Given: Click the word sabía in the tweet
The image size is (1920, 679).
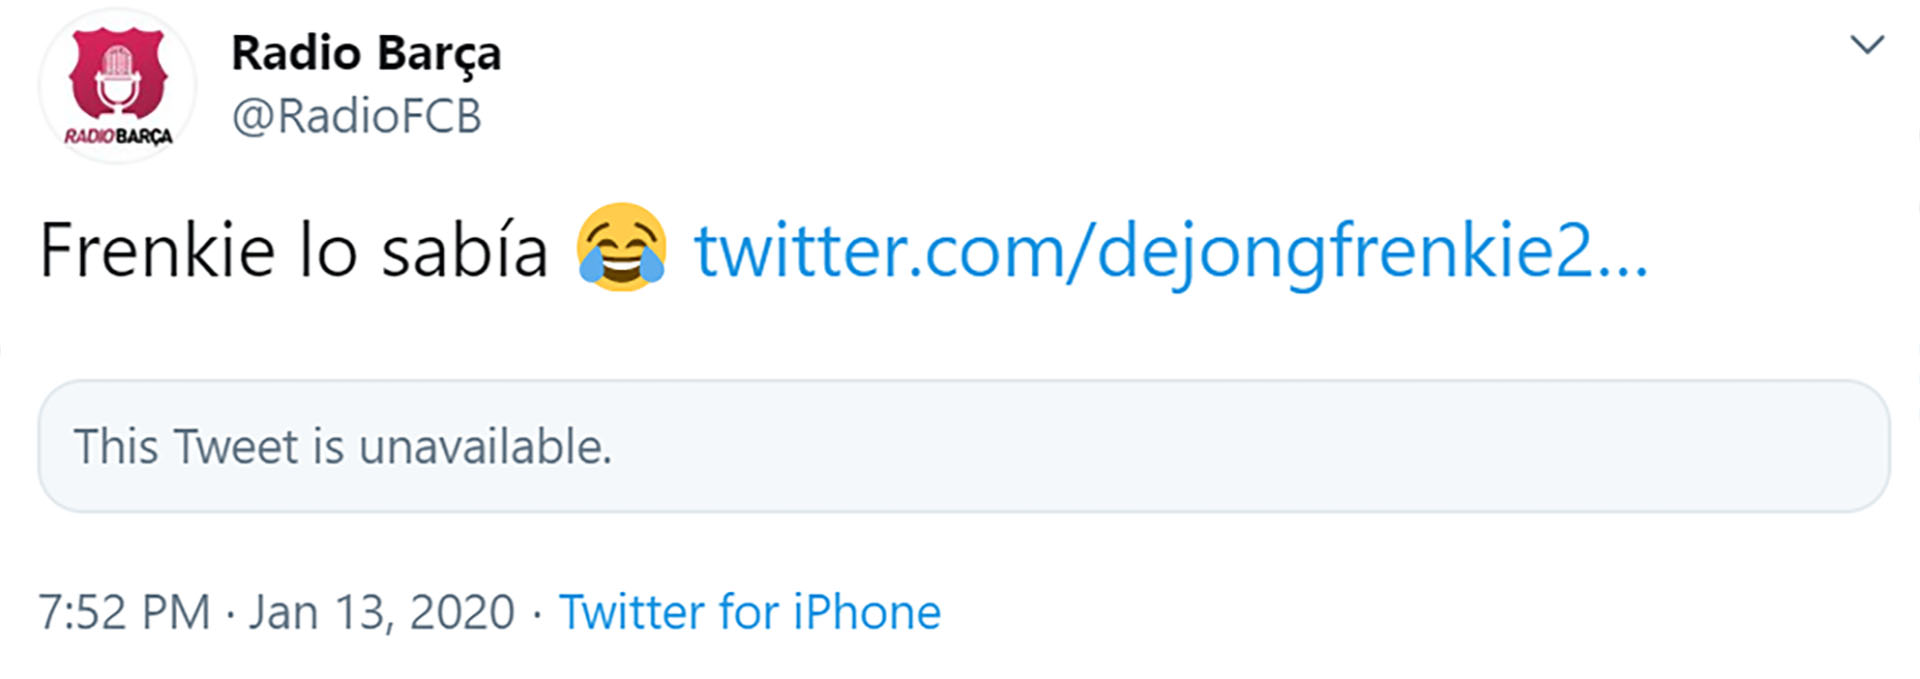Looking at the screenshot, I should coord(465,250).
